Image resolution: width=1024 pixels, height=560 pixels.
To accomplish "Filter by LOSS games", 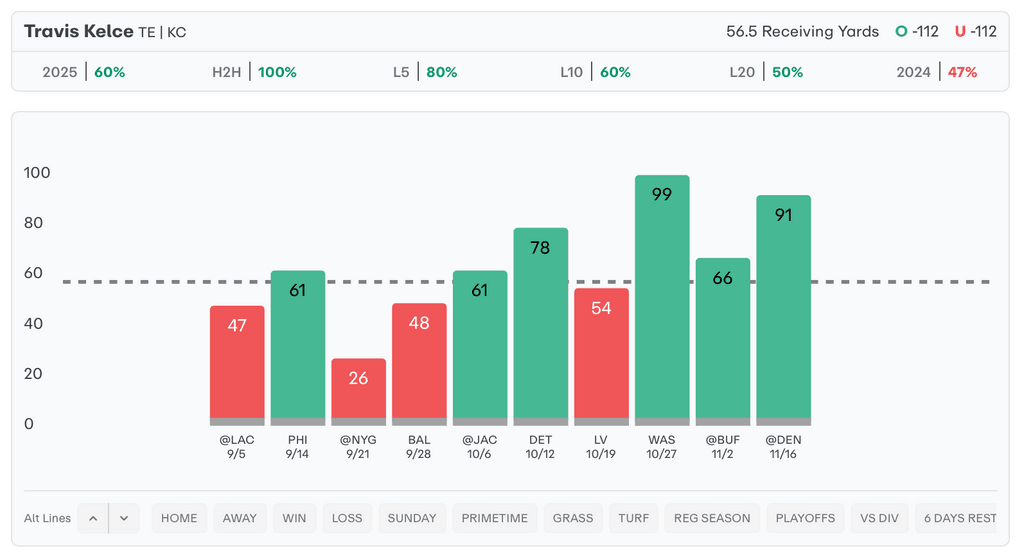I will click(347, 518).
